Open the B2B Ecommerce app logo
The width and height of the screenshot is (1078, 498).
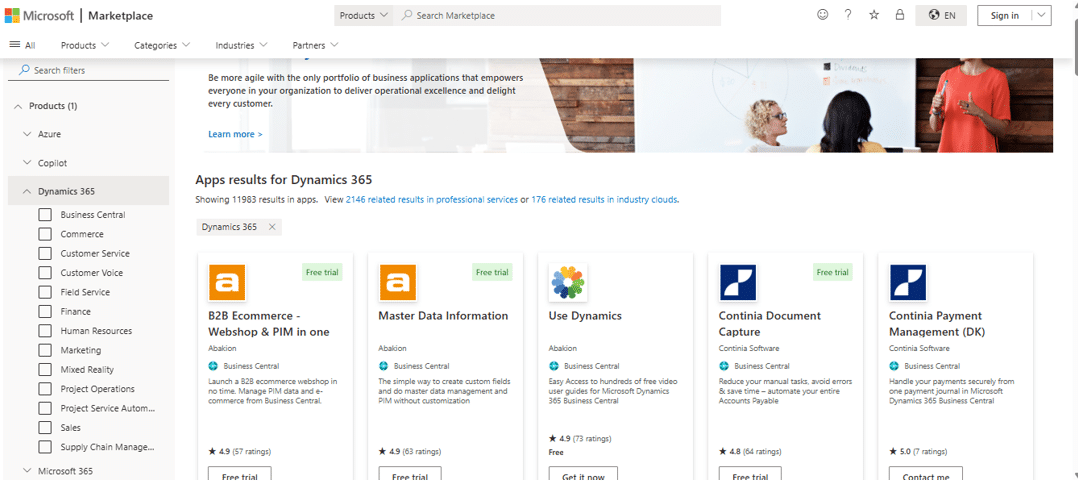coord(227,283)
